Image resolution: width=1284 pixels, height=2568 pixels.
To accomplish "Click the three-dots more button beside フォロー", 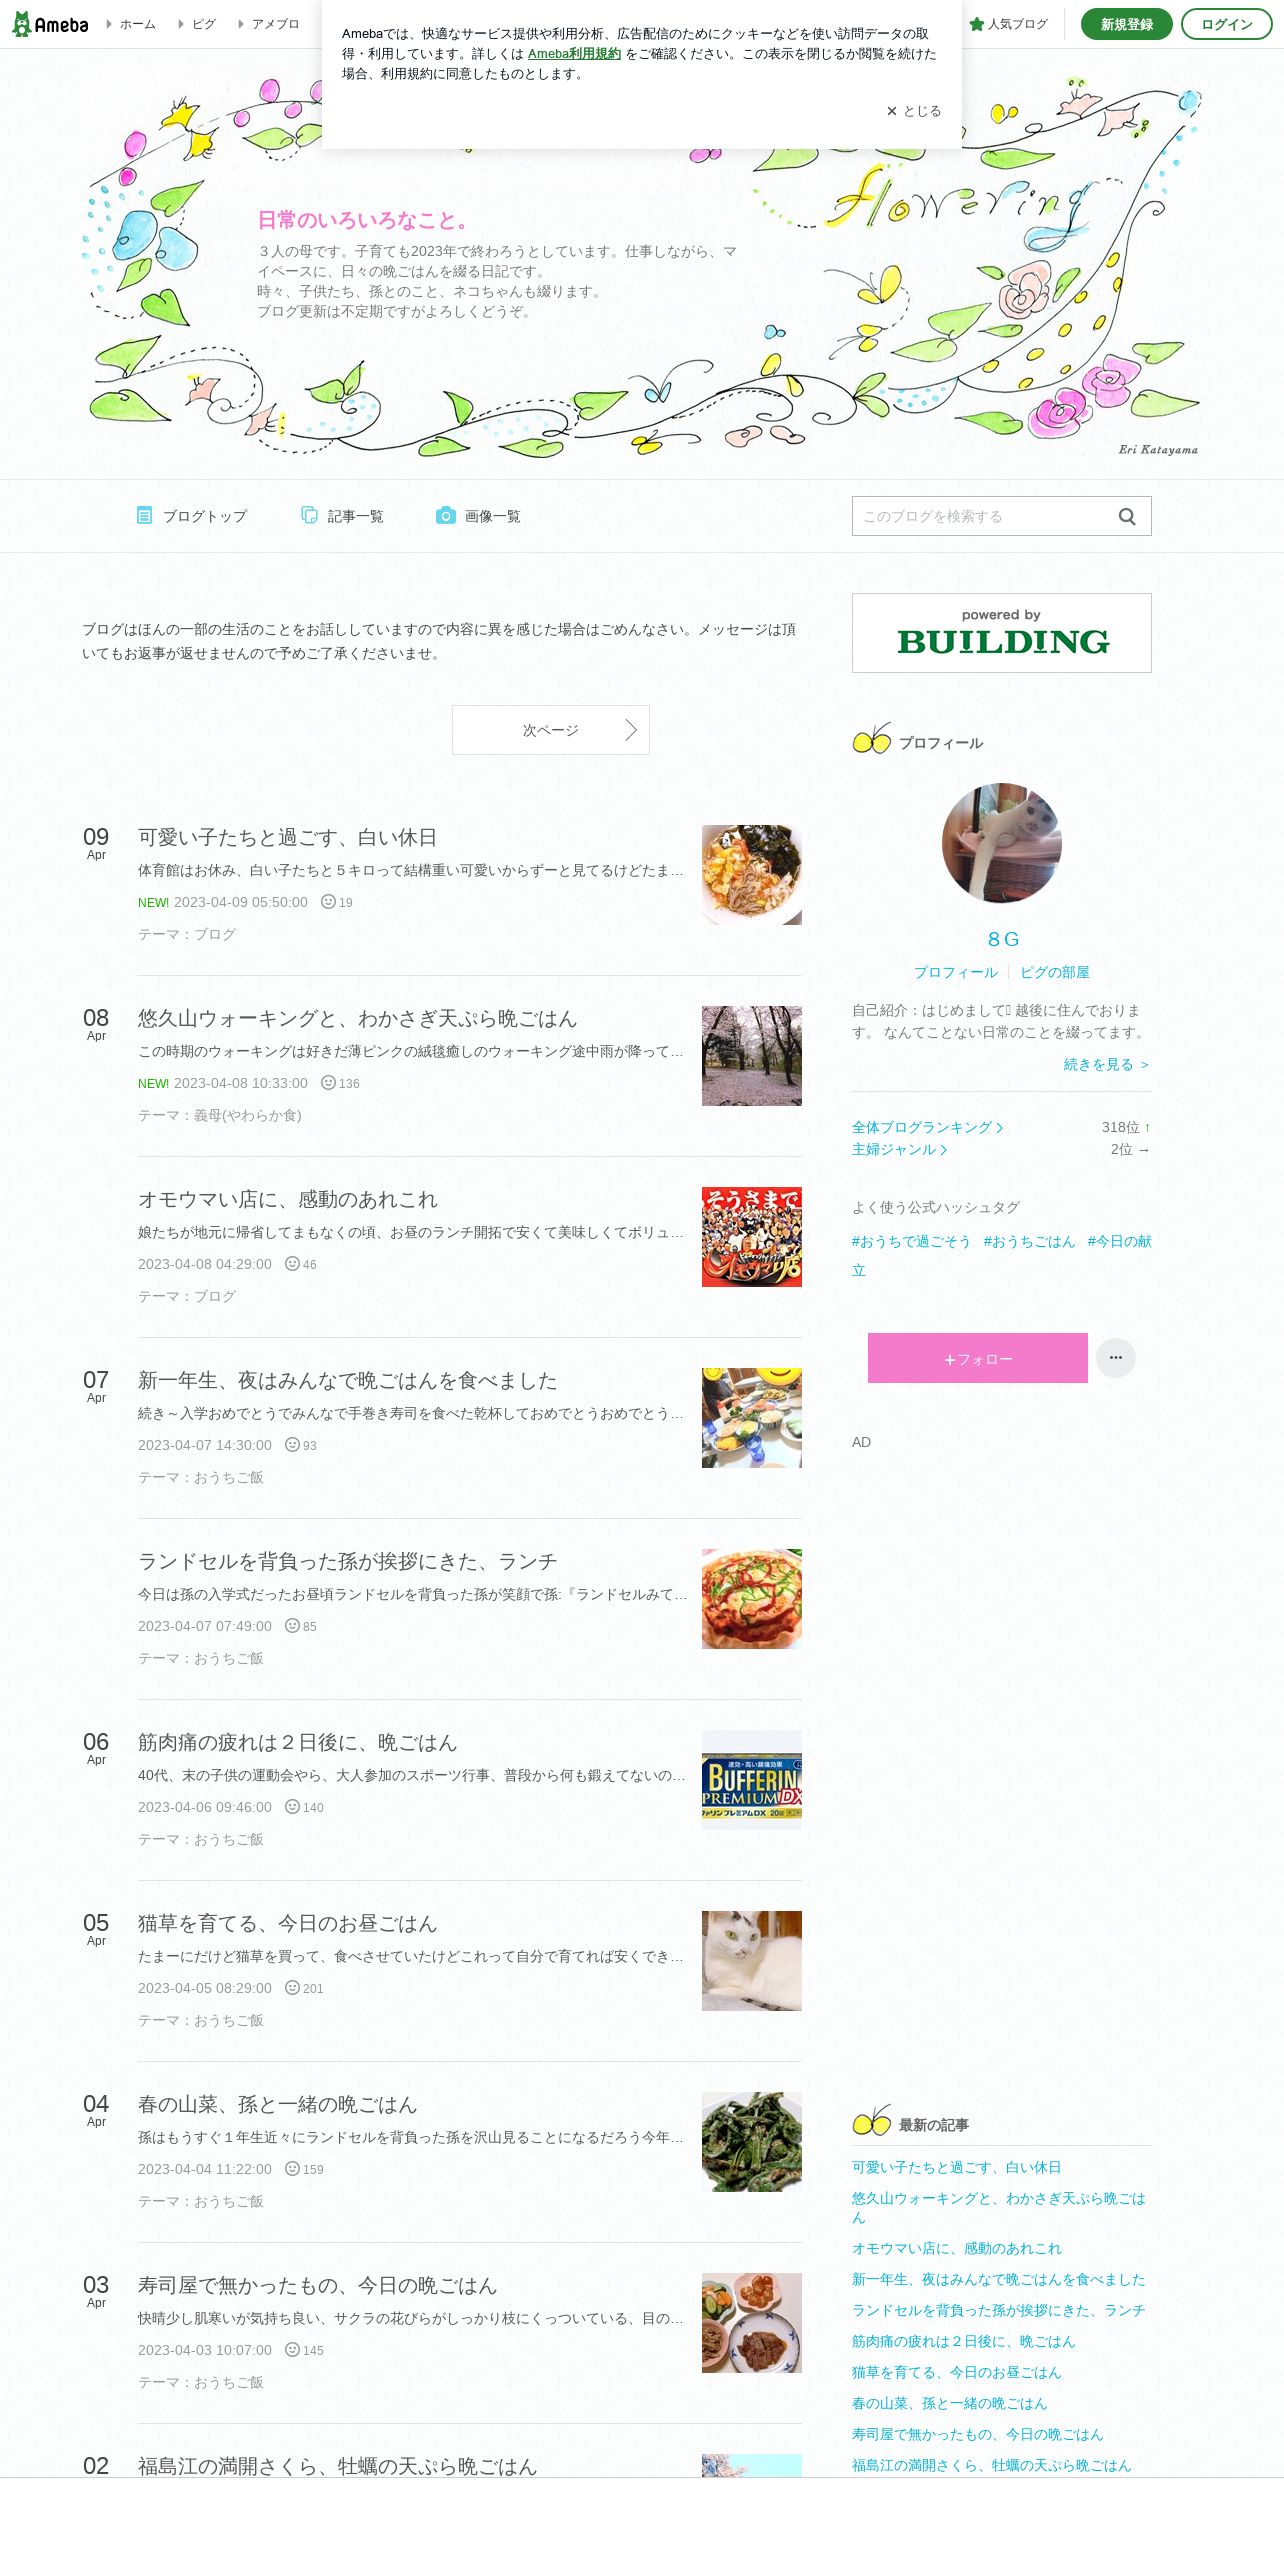I will 1116,1358.
